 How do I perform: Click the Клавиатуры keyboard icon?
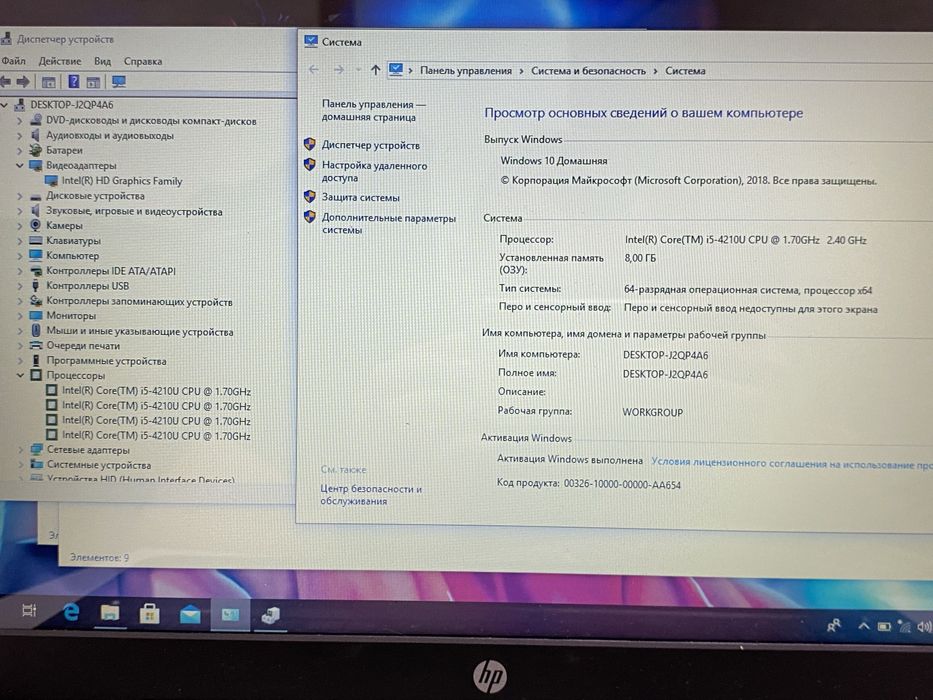pos(36,240)
